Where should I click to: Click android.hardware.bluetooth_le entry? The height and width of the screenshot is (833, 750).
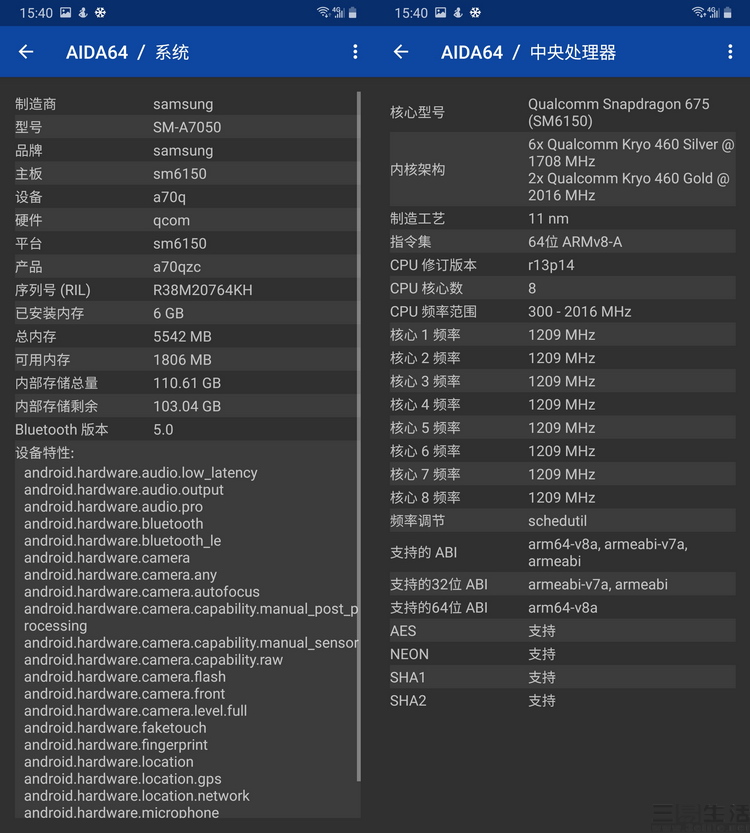(123, 541)
